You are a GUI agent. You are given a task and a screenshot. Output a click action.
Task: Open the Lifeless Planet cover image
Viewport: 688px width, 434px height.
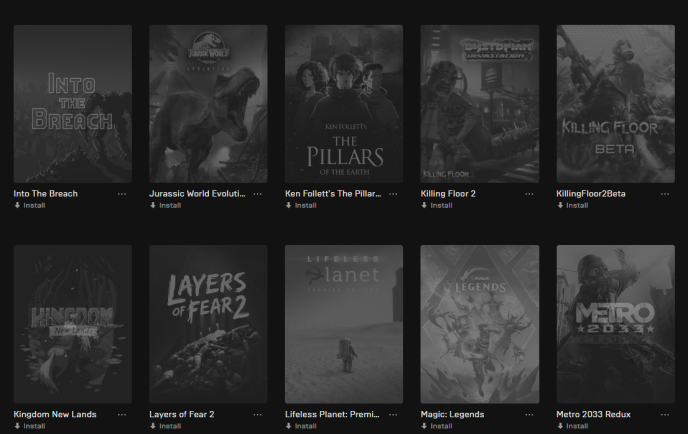(344, 324)
